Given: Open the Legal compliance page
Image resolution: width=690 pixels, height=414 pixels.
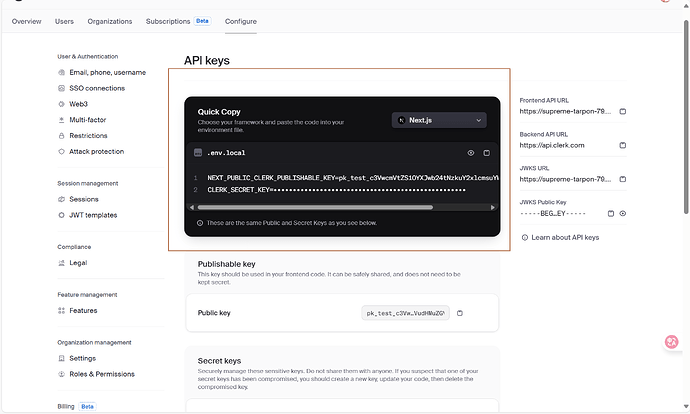Looking at the screenshot, I should (78, 263).
